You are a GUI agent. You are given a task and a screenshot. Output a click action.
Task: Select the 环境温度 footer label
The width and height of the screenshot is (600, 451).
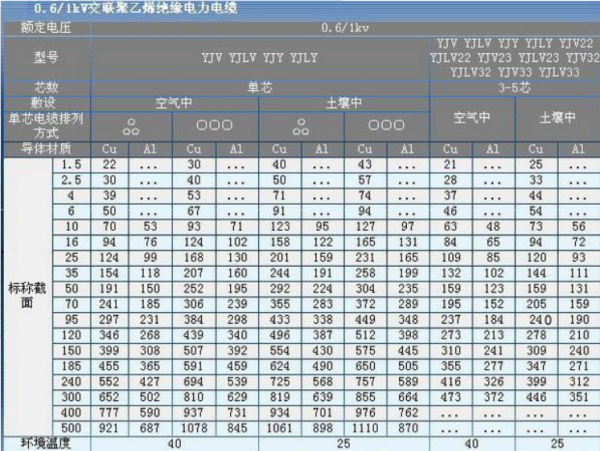point(46,444)
